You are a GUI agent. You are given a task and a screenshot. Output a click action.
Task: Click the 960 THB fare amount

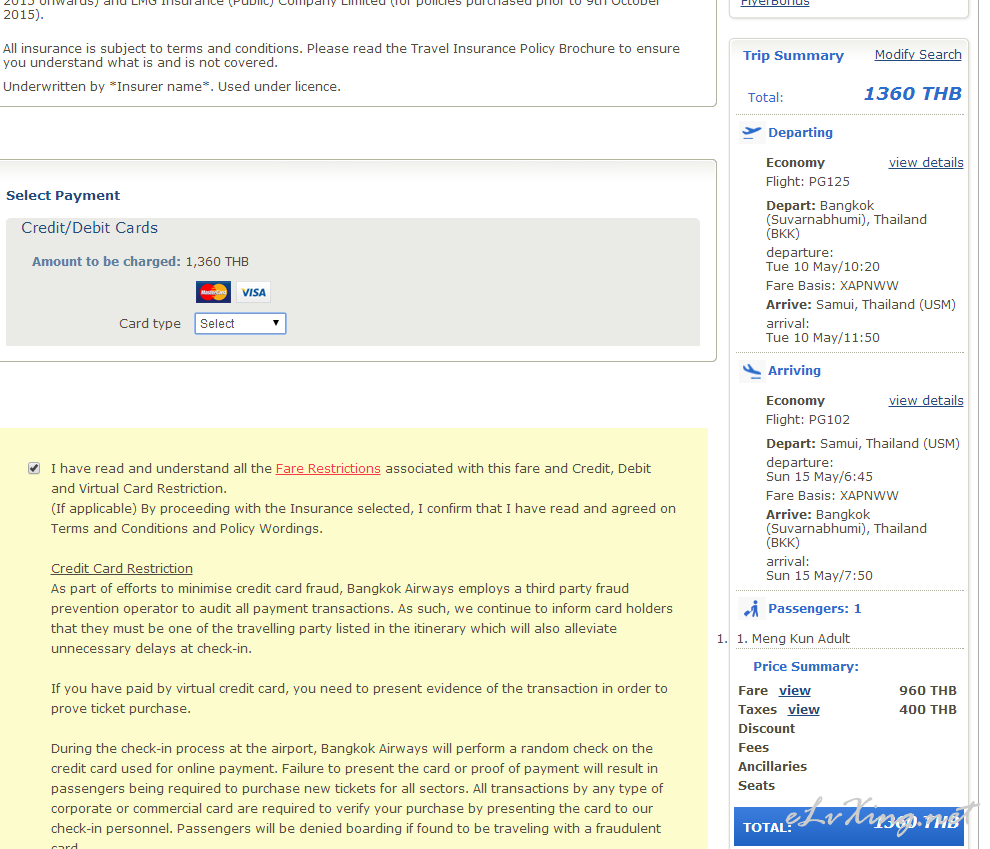(927, 691)
